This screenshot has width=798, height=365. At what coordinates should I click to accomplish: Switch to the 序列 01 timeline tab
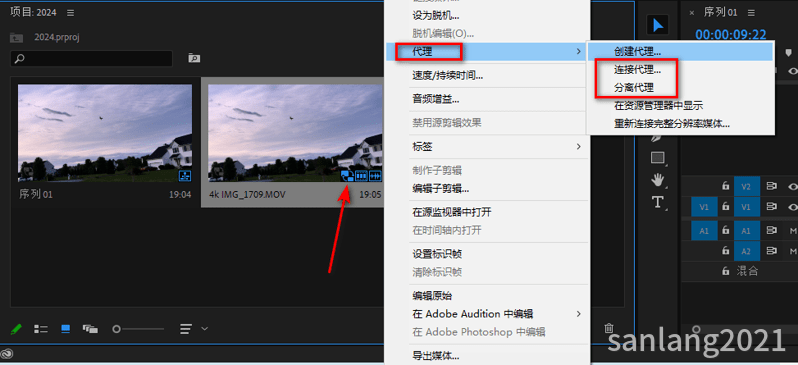coord(720,12)
